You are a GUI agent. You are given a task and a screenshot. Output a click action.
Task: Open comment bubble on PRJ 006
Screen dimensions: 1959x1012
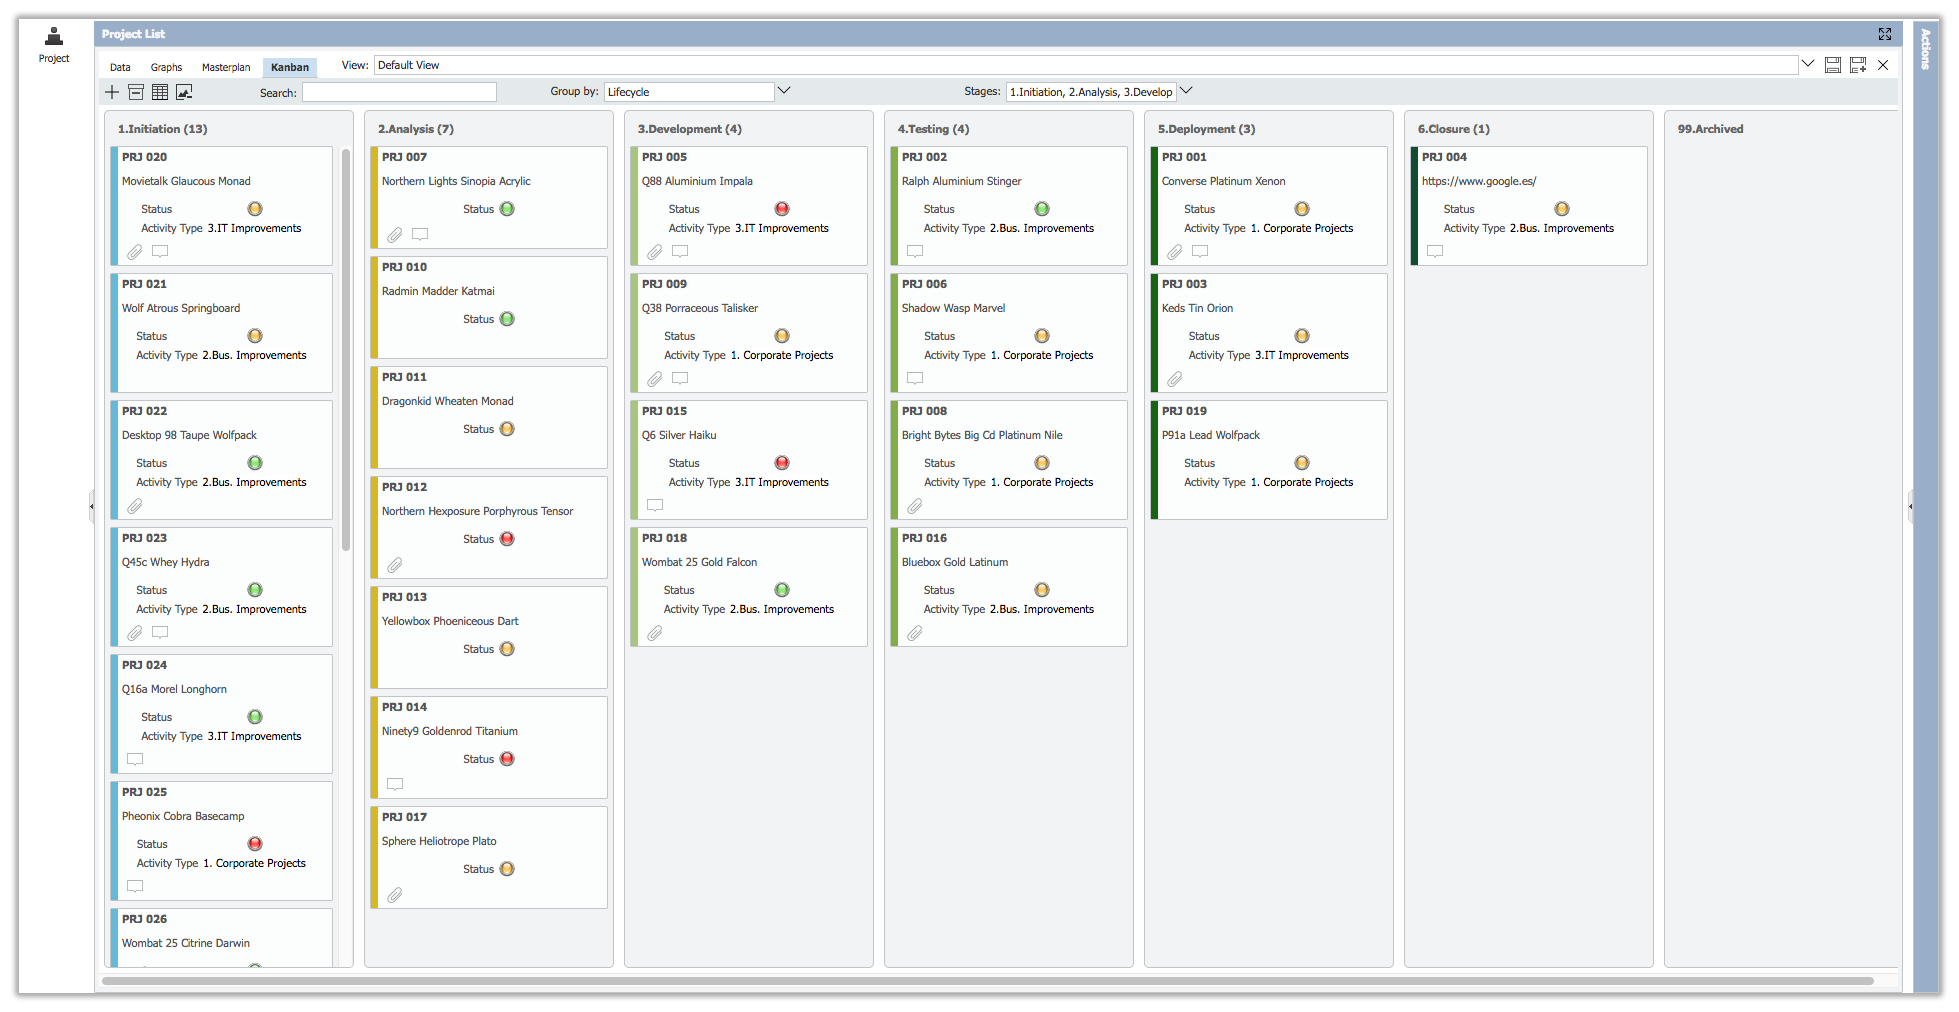(915, 378)
